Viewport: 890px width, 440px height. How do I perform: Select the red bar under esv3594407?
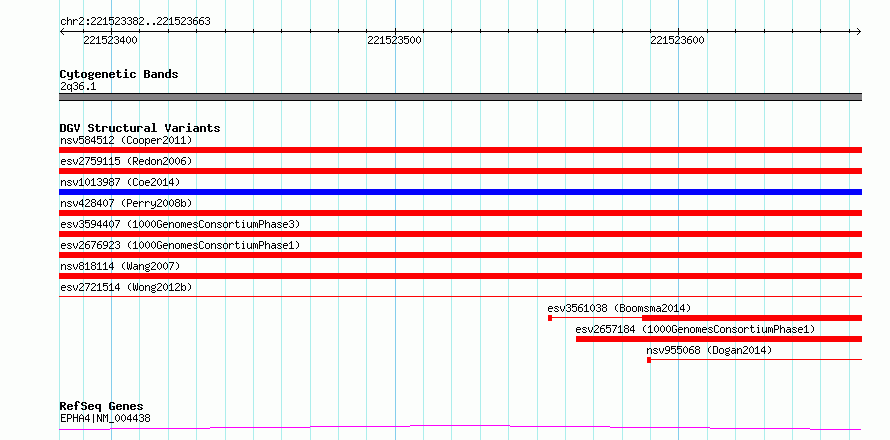(460, 234)
